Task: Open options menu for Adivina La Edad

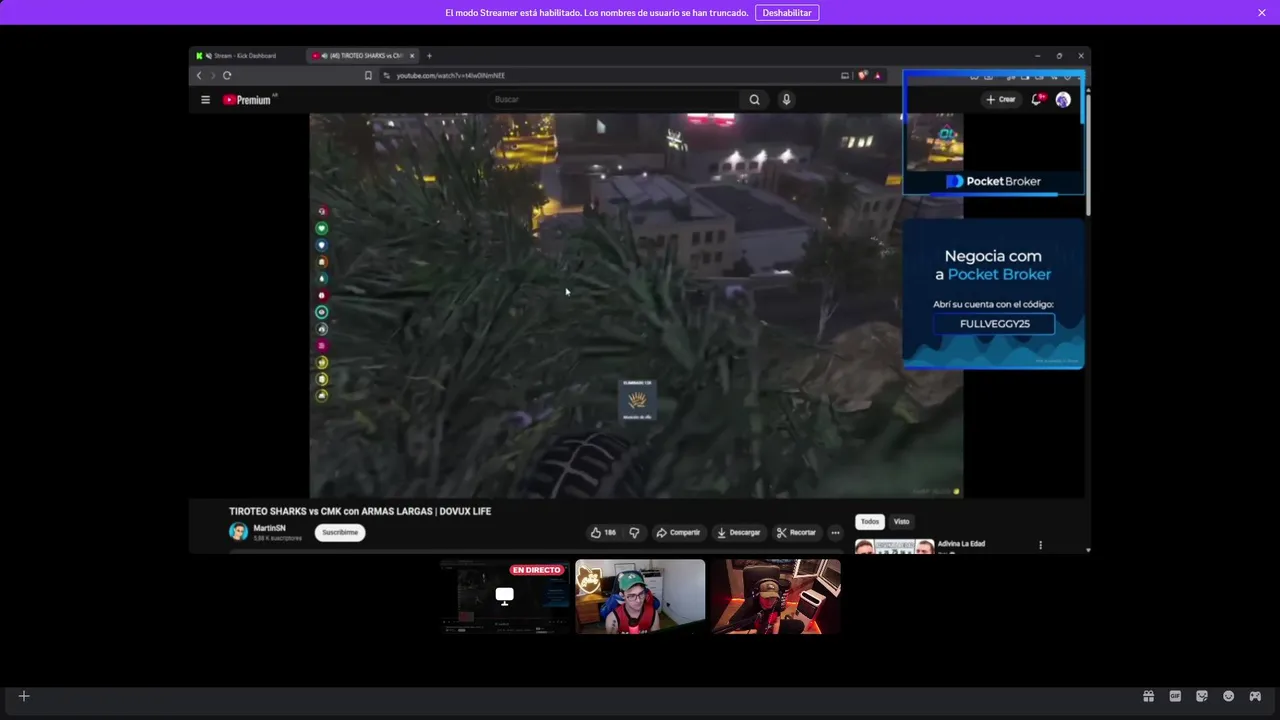Action: (x=1040, y=545)
